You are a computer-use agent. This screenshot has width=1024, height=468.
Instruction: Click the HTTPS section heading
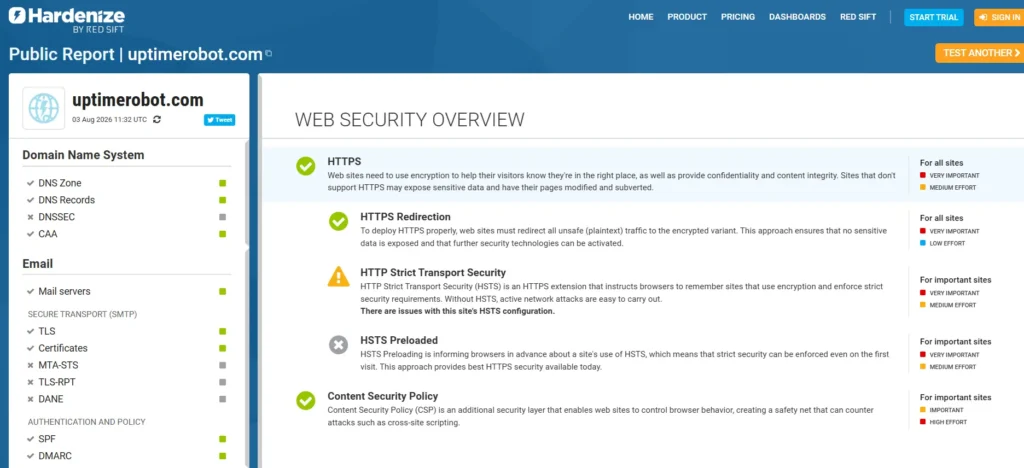344,161
